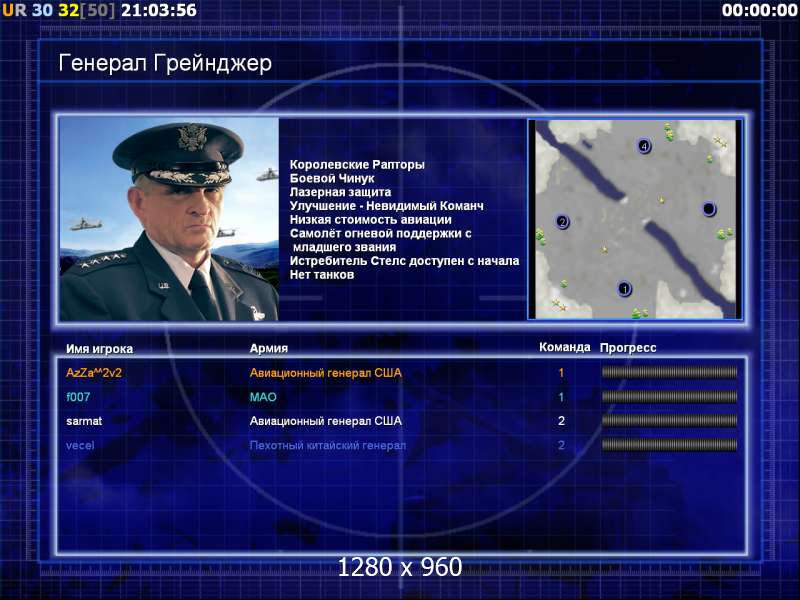800x600 pixels.
Task: Click the team number in AzZa^^2v2's row
Action: pos(561,372)
